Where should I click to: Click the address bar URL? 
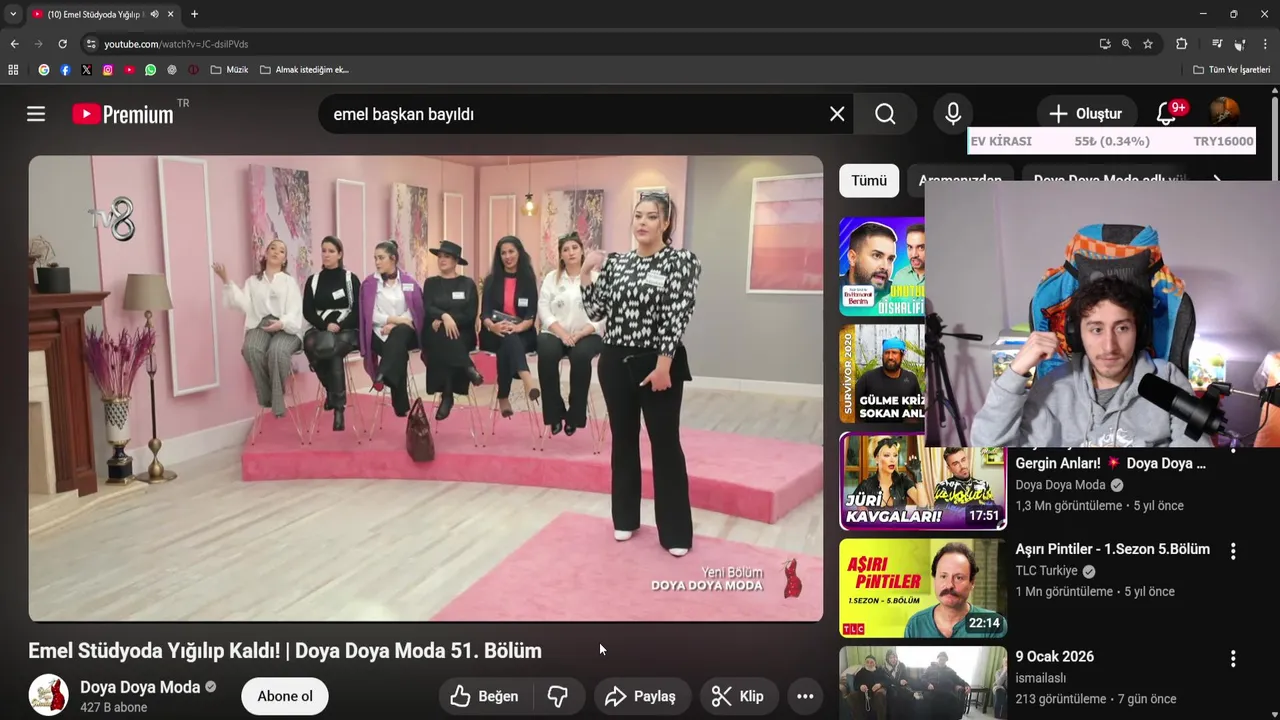(x=176, y=44)
